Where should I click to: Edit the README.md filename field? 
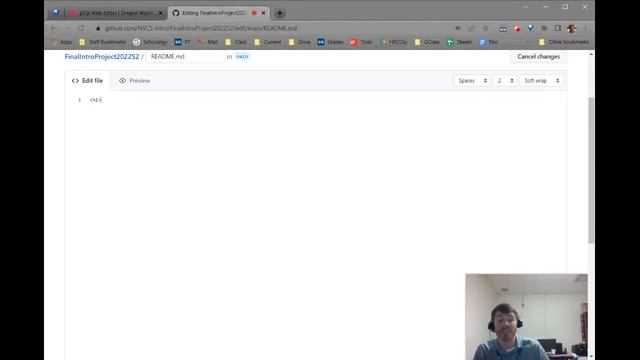185,56
